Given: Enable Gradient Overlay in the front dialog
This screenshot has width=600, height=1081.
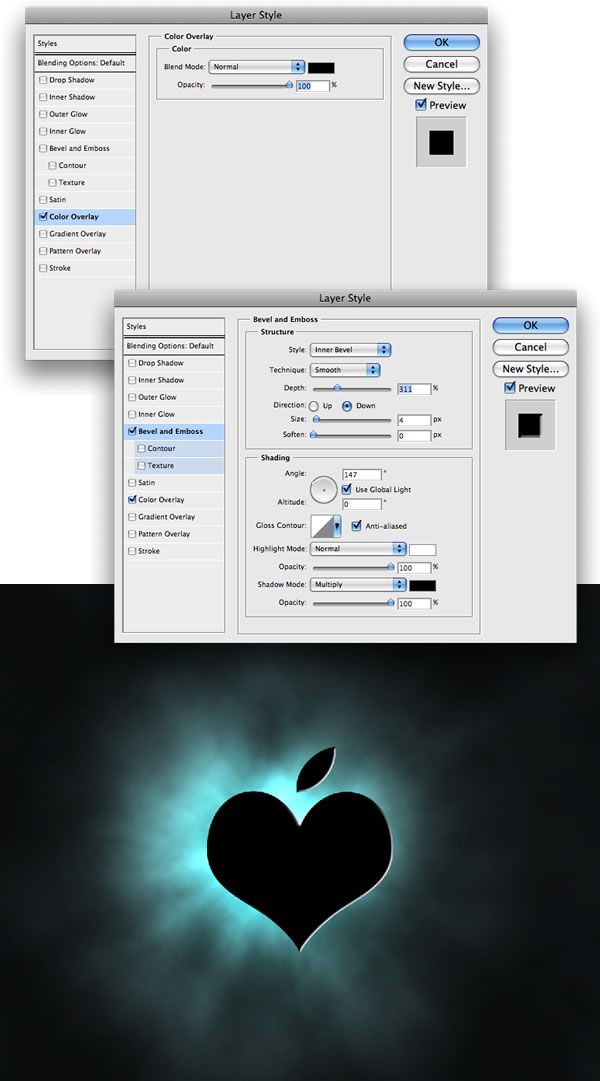Looking at the screenshot, I should point(132,516).
